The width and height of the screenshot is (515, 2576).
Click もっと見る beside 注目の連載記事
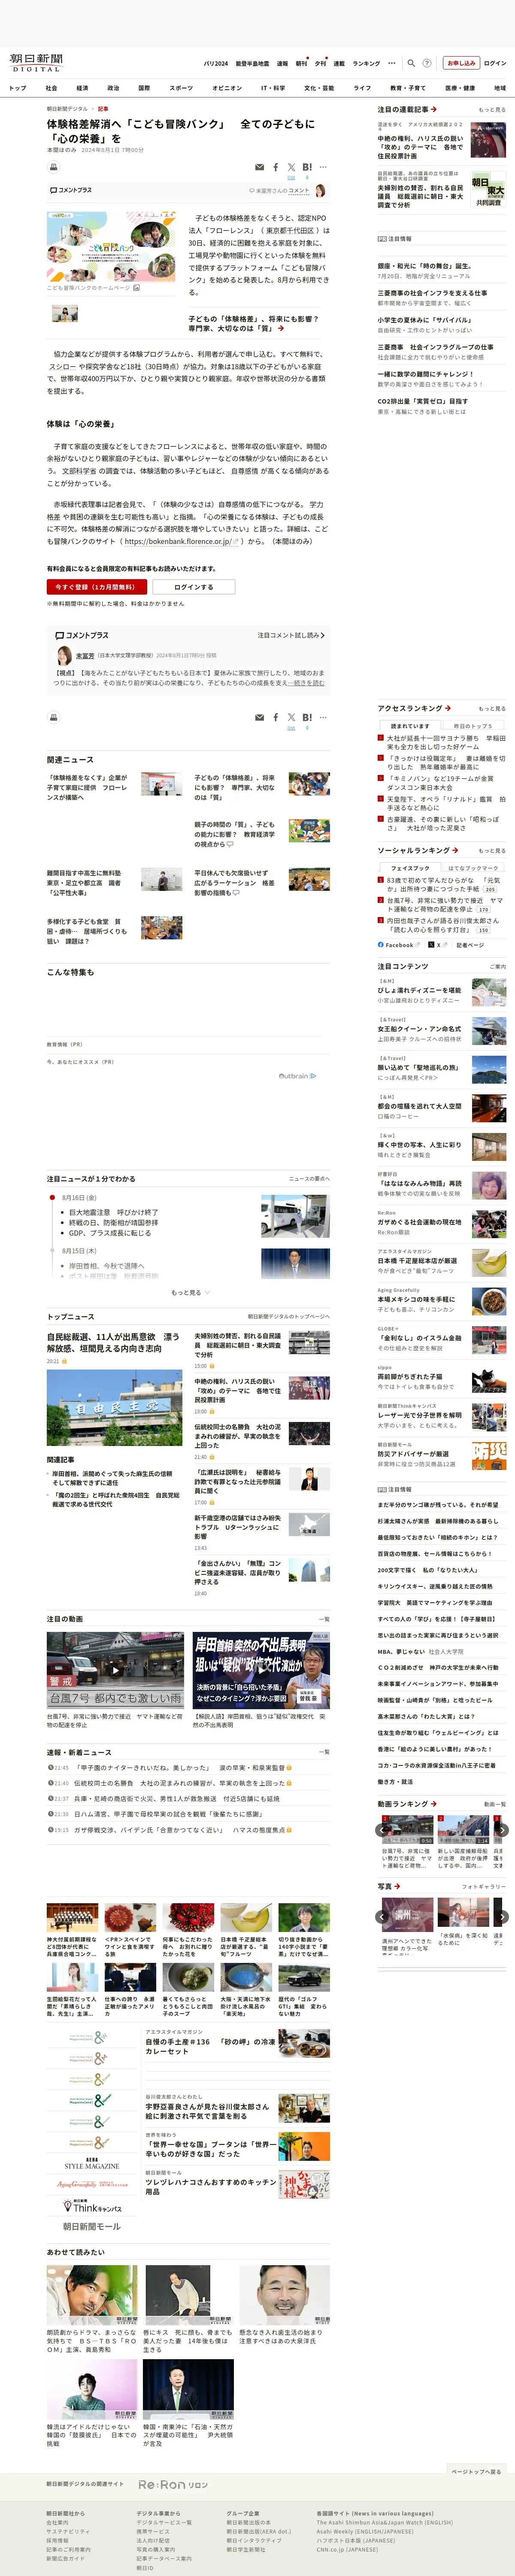point(492,110)
